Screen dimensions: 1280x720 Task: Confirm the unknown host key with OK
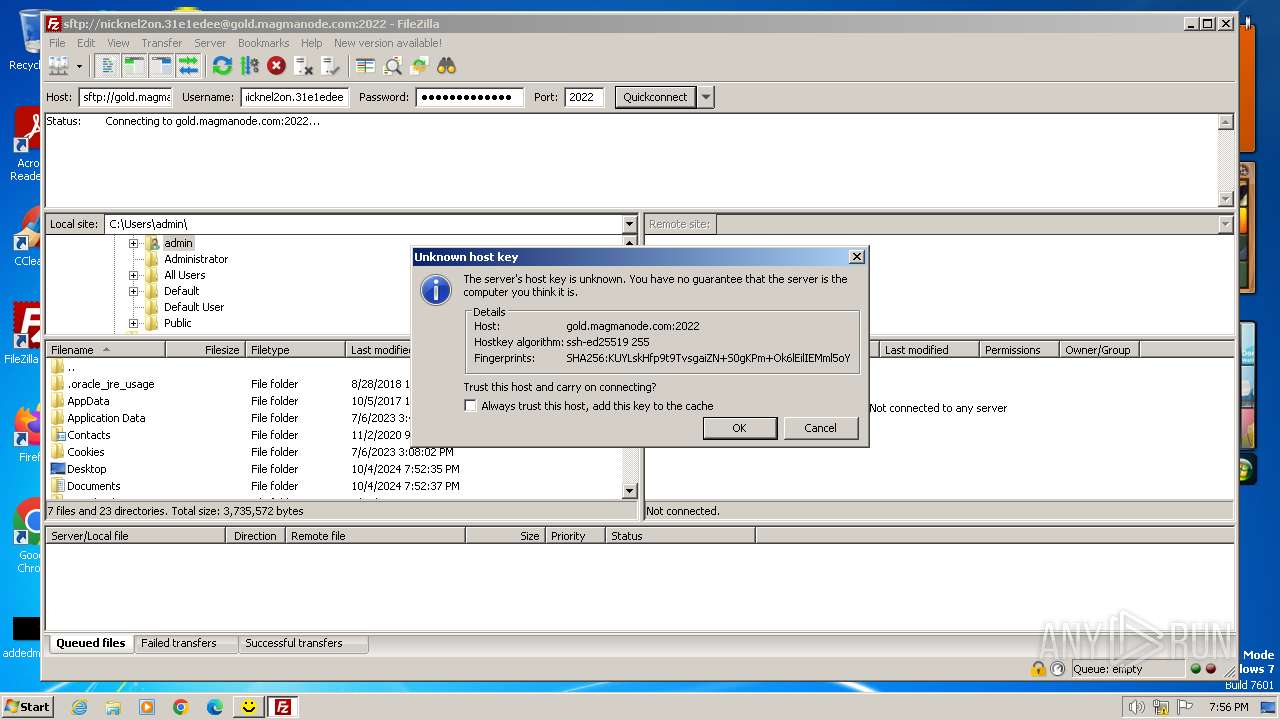[x=739, y=428]
